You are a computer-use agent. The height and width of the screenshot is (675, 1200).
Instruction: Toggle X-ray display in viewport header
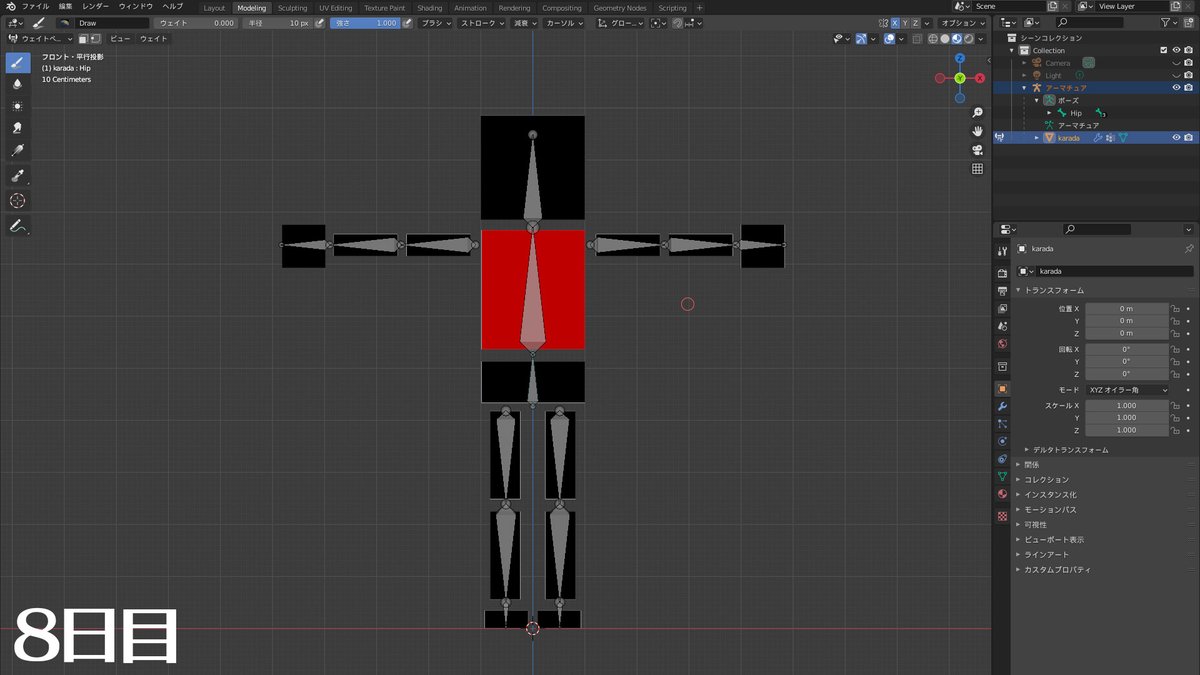[917, 39]
